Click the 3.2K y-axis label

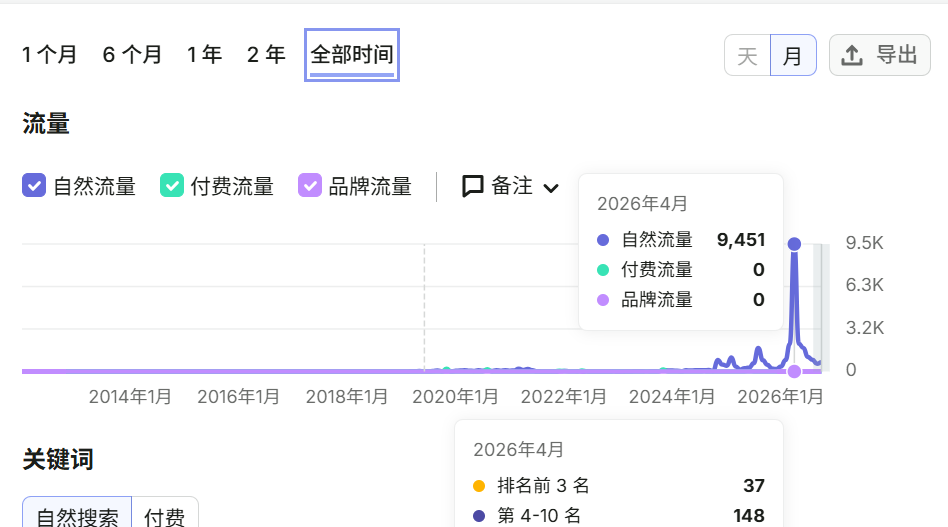pyautogui.click(x=865, y=328)
